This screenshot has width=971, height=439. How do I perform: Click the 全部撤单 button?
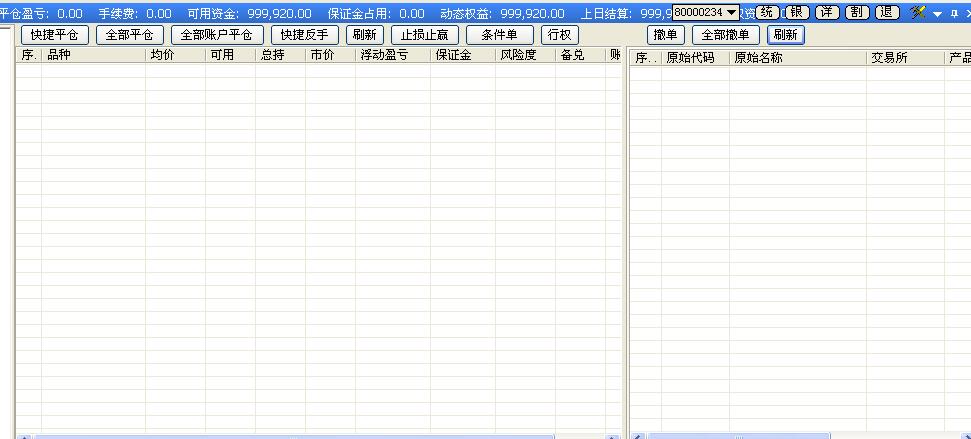(x=726, y=35)
